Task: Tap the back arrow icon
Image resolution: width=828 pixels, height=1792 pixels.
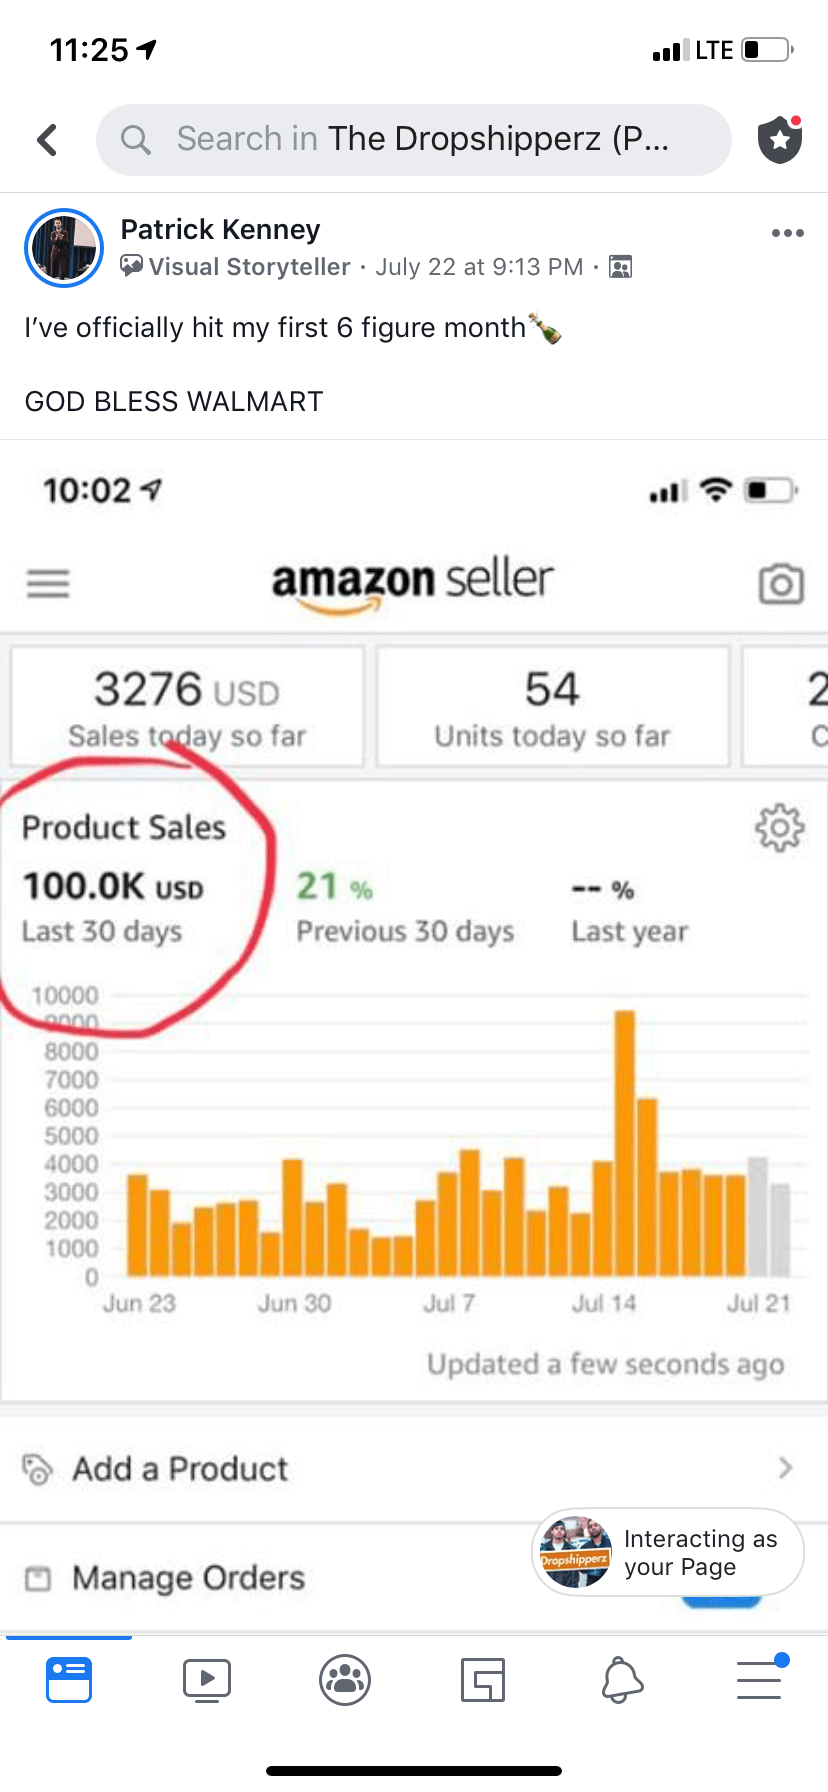Action: tap(47, 140)
